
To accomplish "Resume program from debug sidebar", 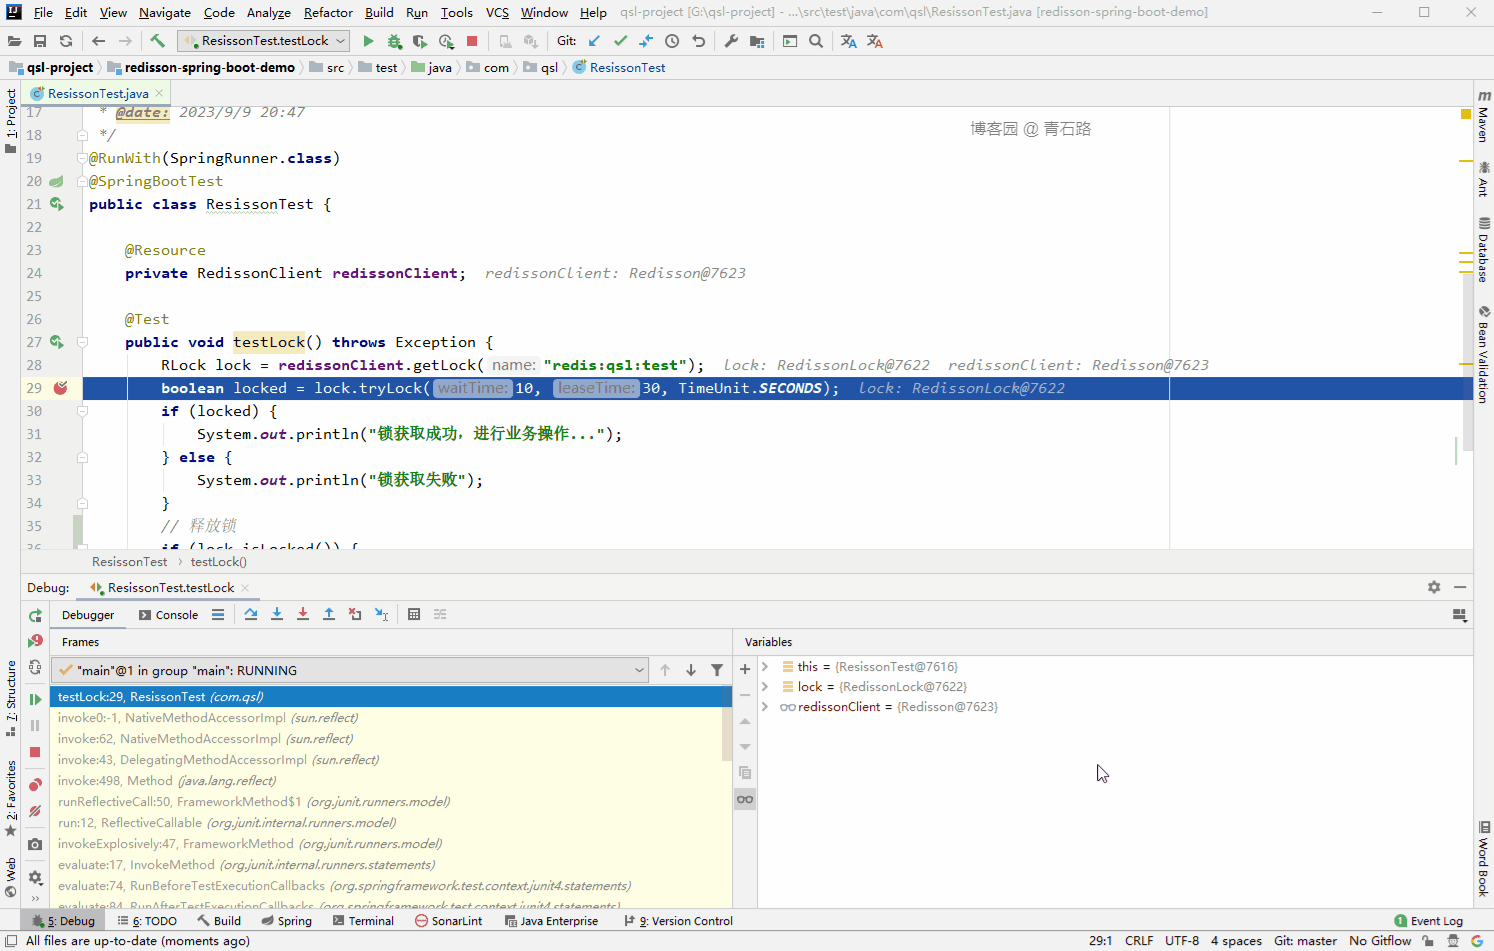I will click(x=35, y=699).
